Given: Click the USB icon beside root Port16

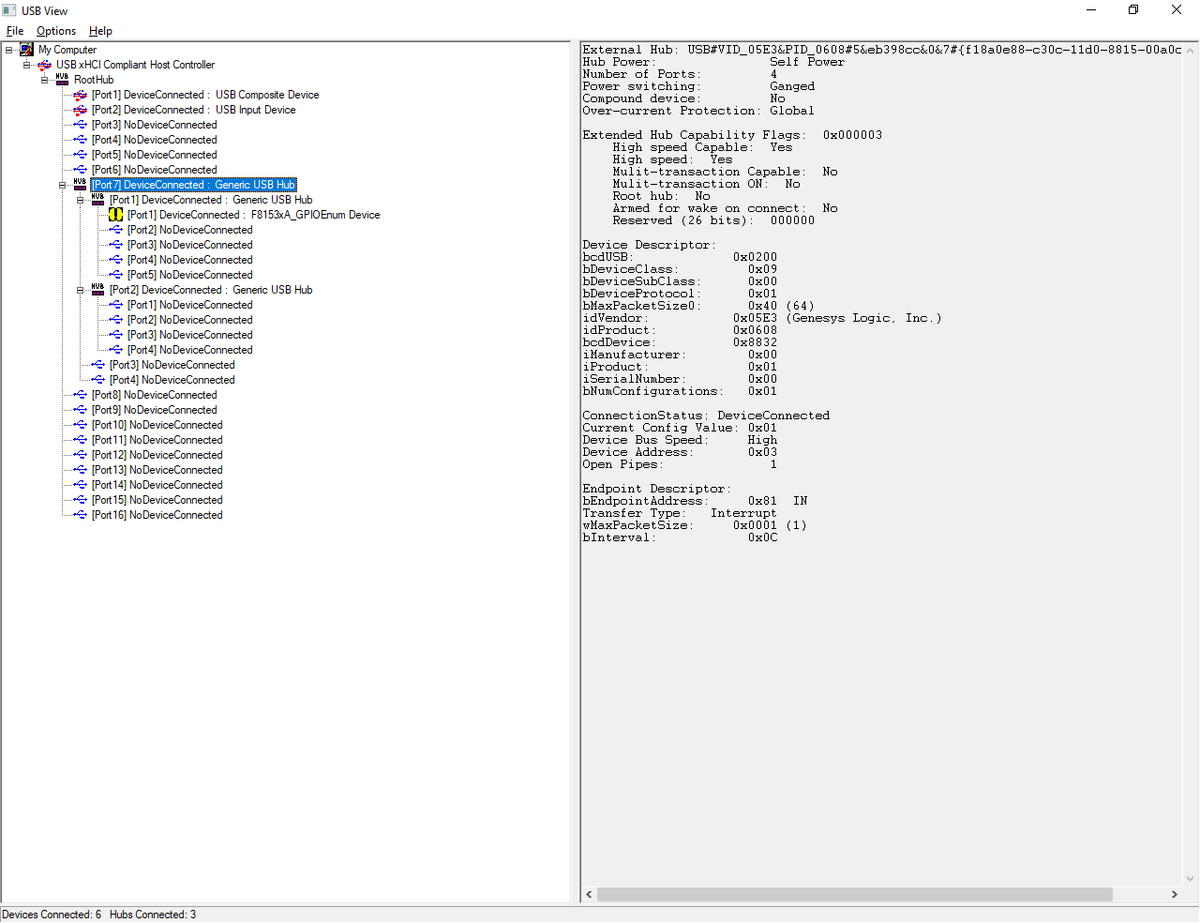Looking at the screenshot, I should 81,514.
